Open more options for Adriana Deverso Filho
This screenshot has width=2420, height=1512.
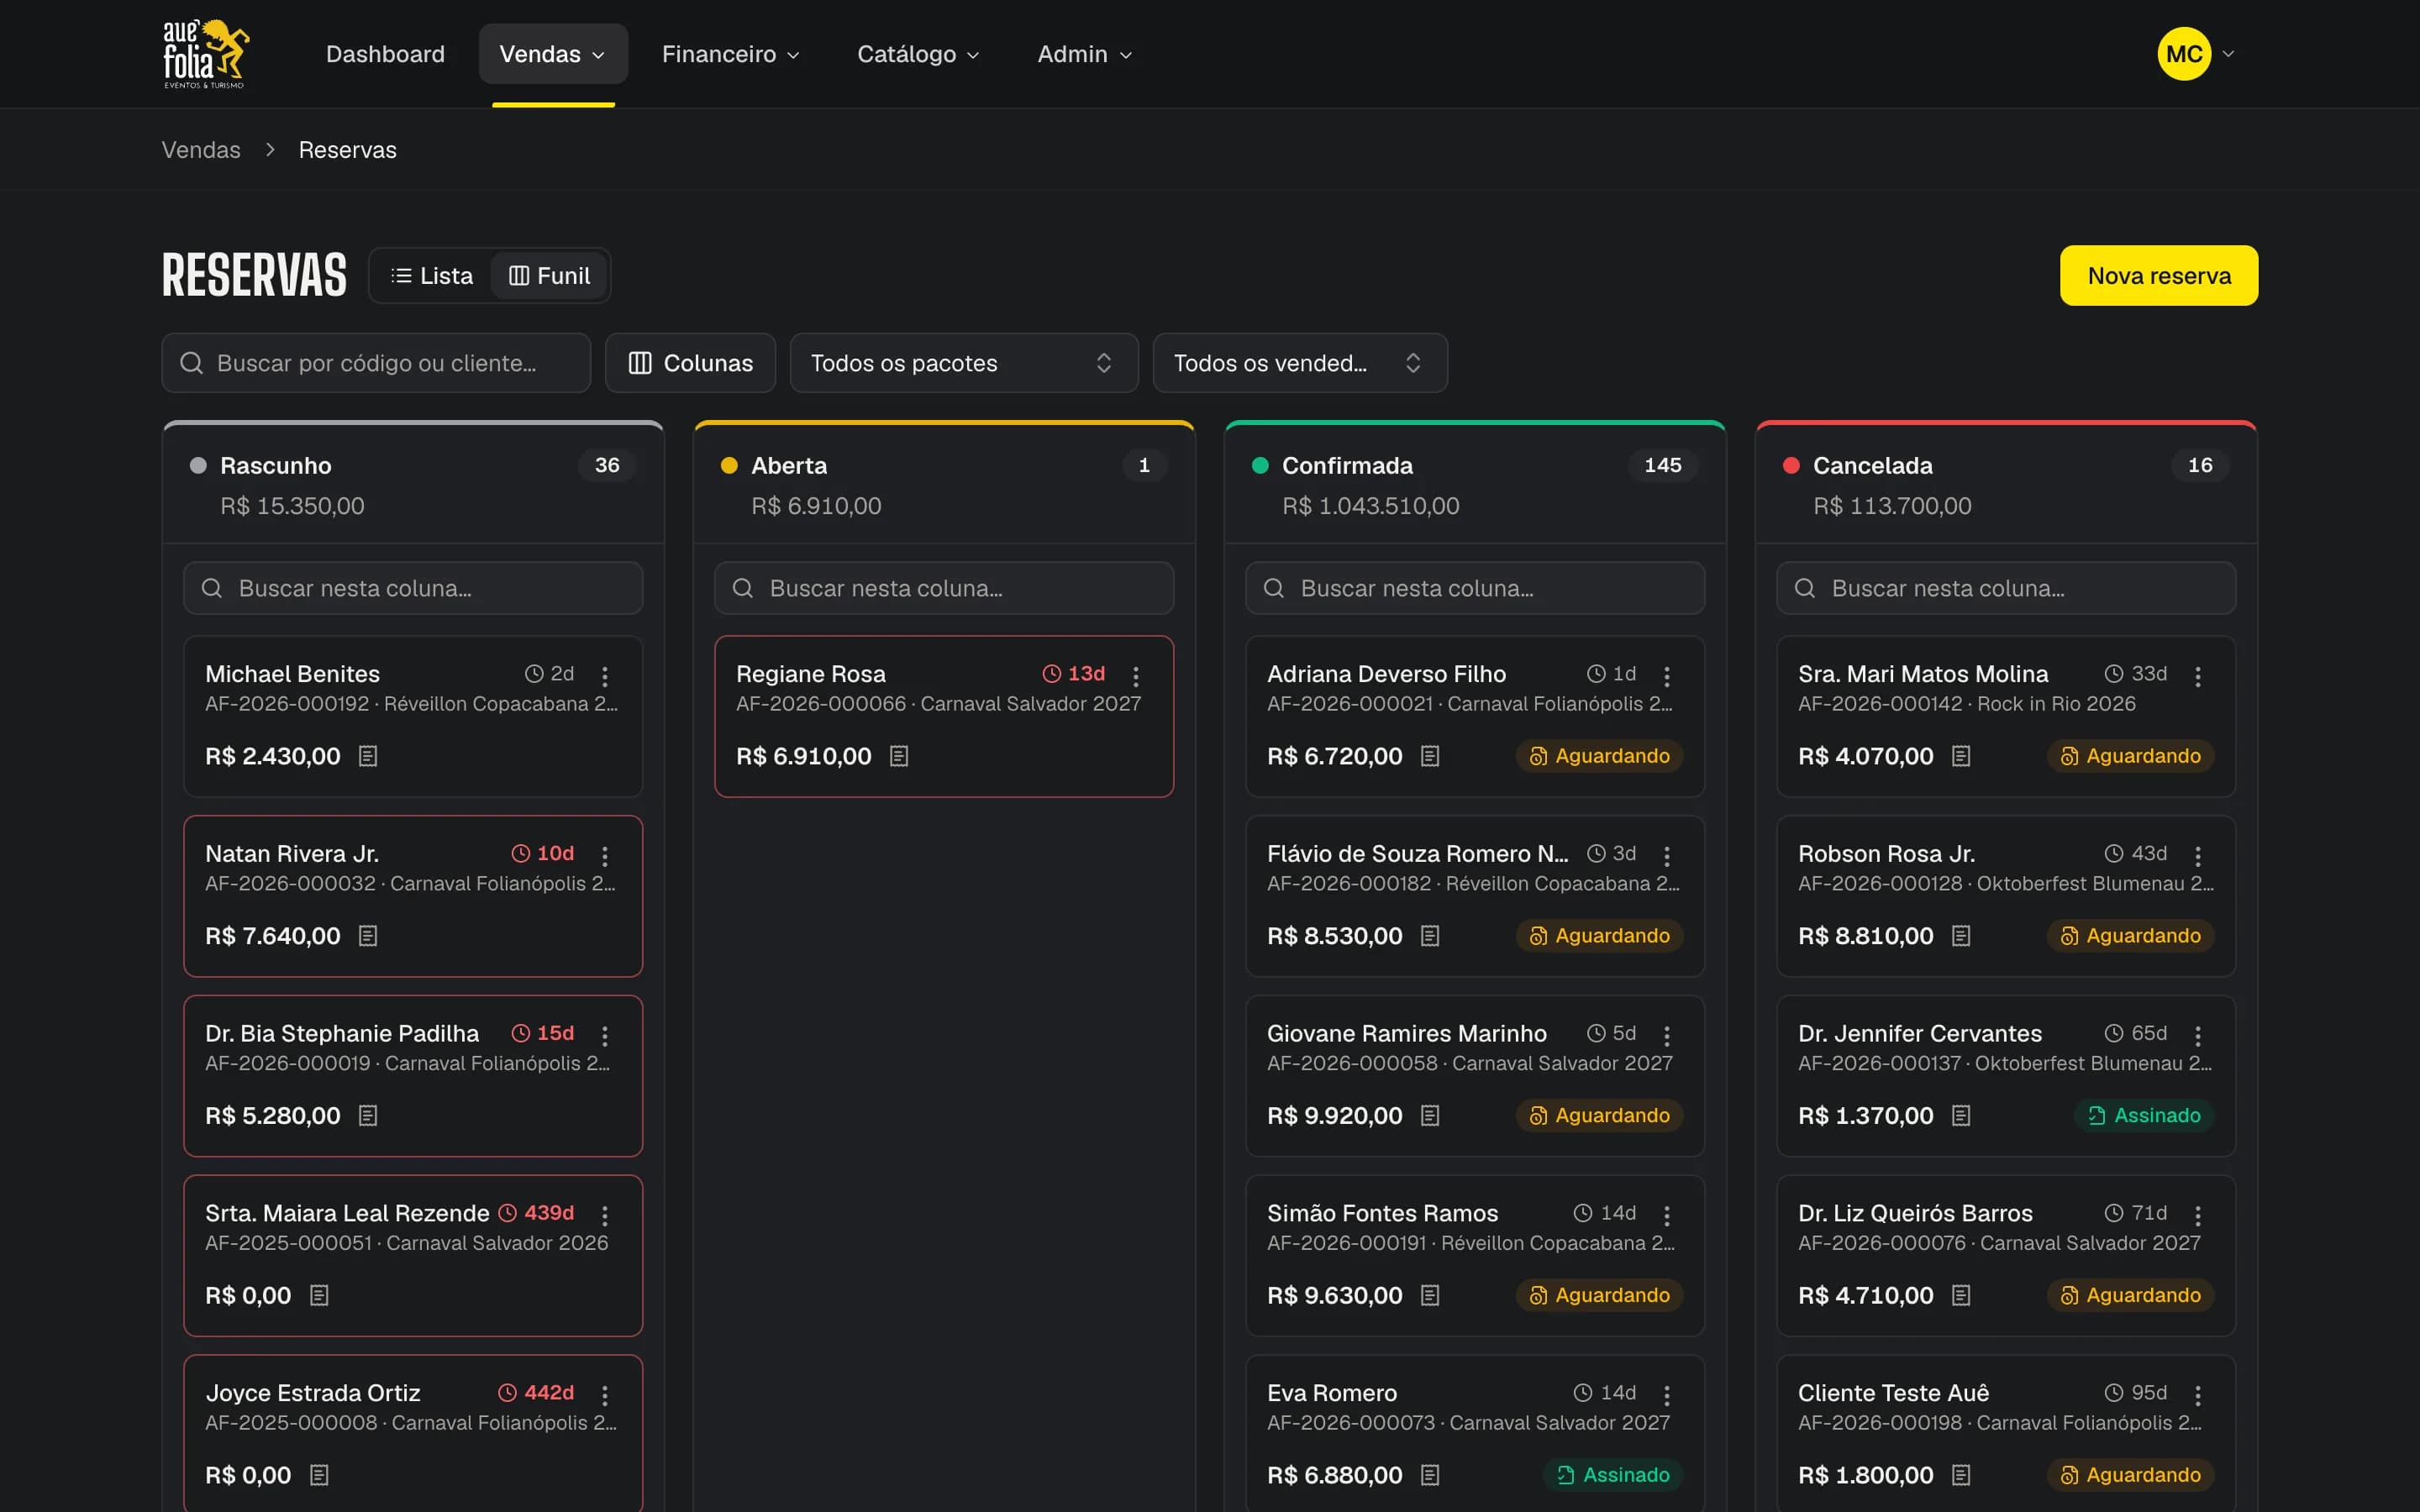[1667, 676]
